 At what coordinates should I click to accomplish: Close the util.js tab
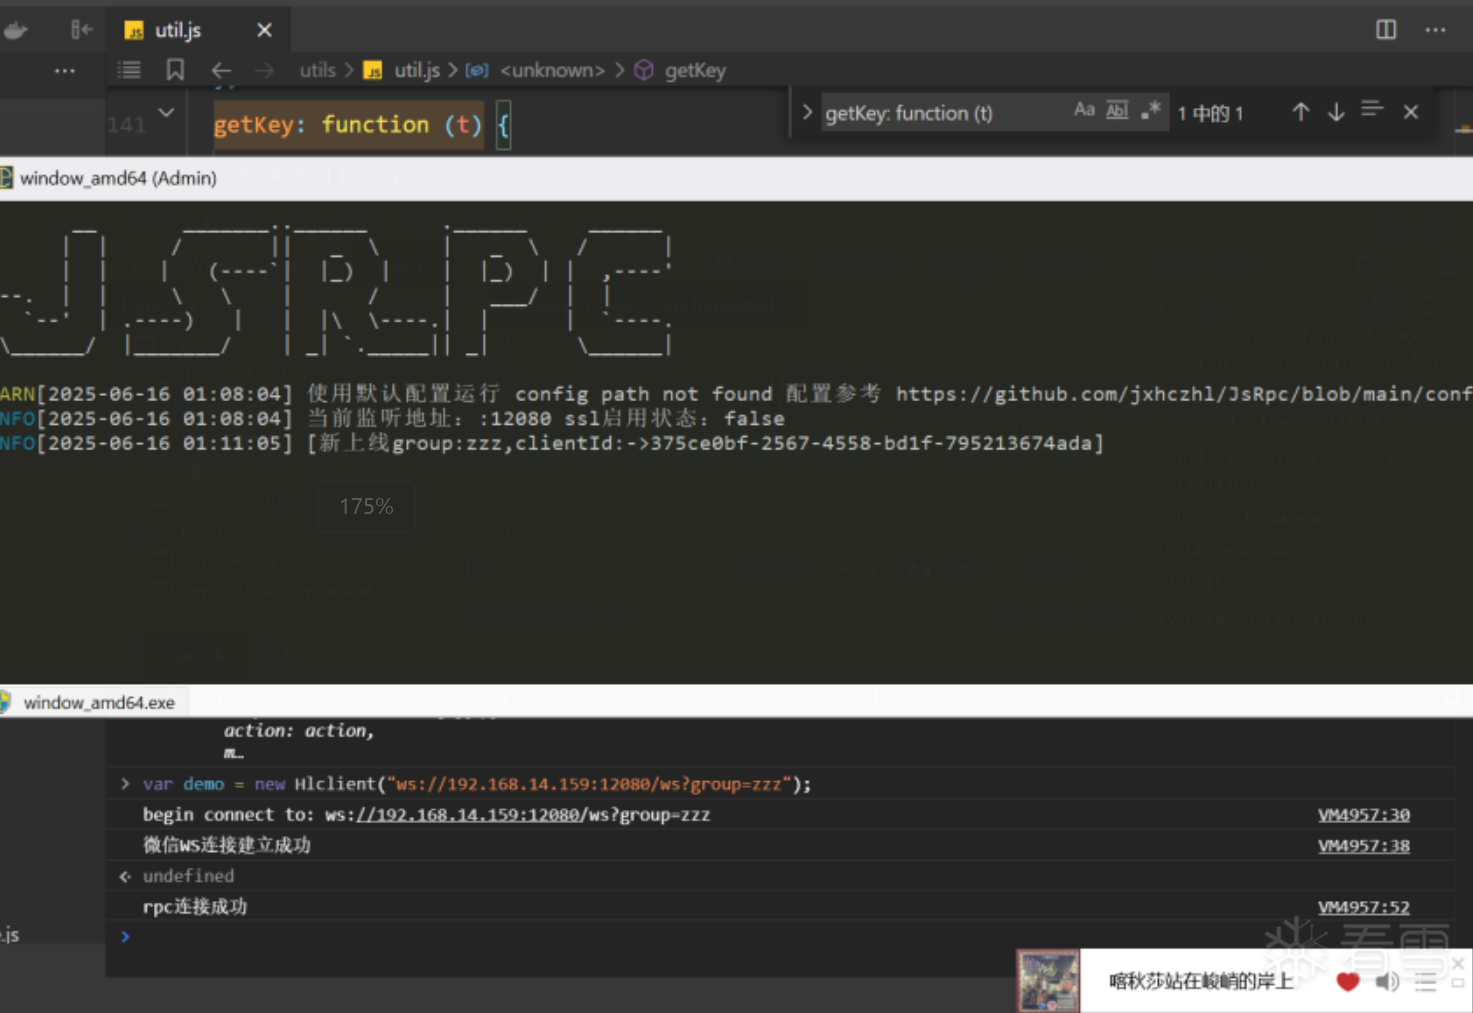point(264,30)
